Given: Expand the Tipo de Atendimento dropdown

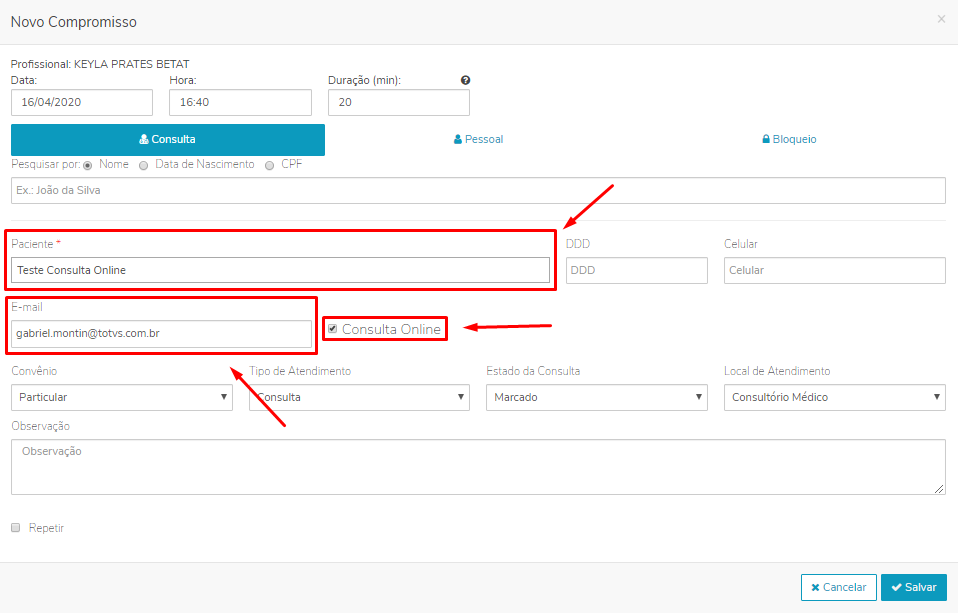Looking at the screenshot, I should (x=359, y=397).
